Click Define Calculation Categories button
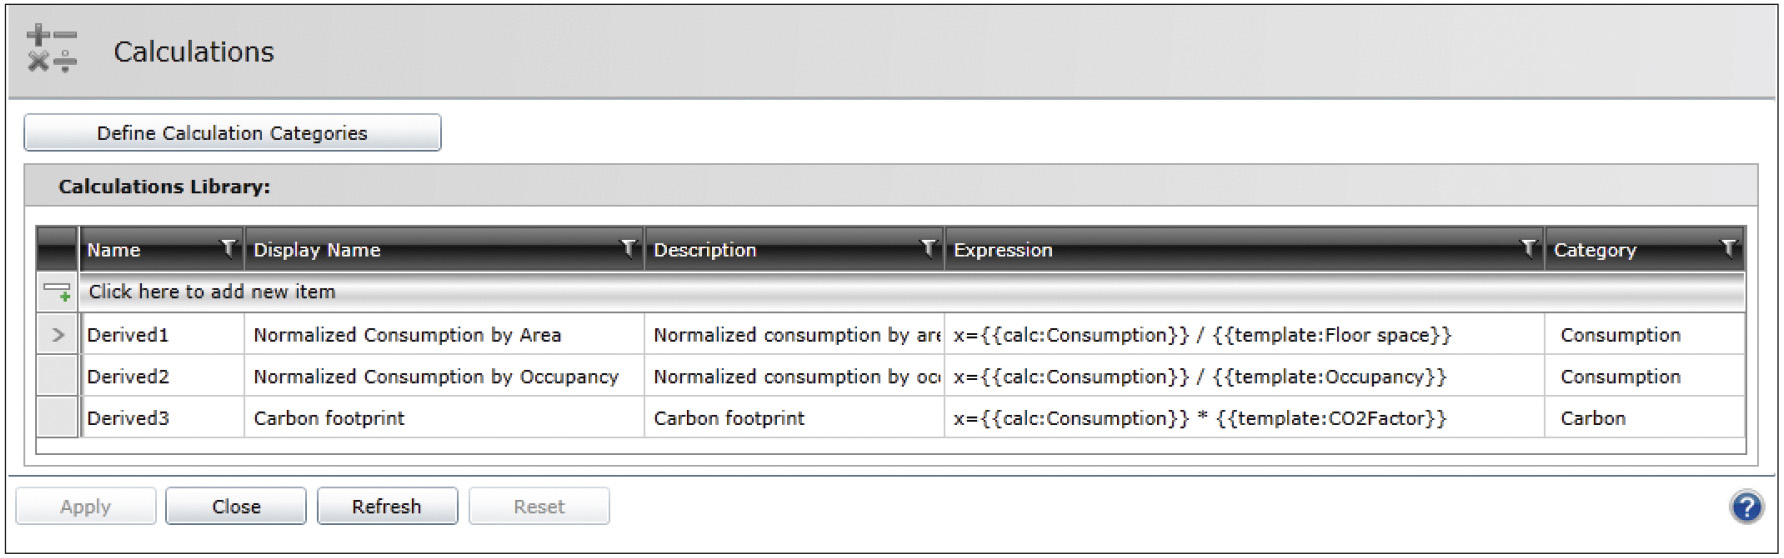Screen dimensions: 1784x558 tap(232, 133)
